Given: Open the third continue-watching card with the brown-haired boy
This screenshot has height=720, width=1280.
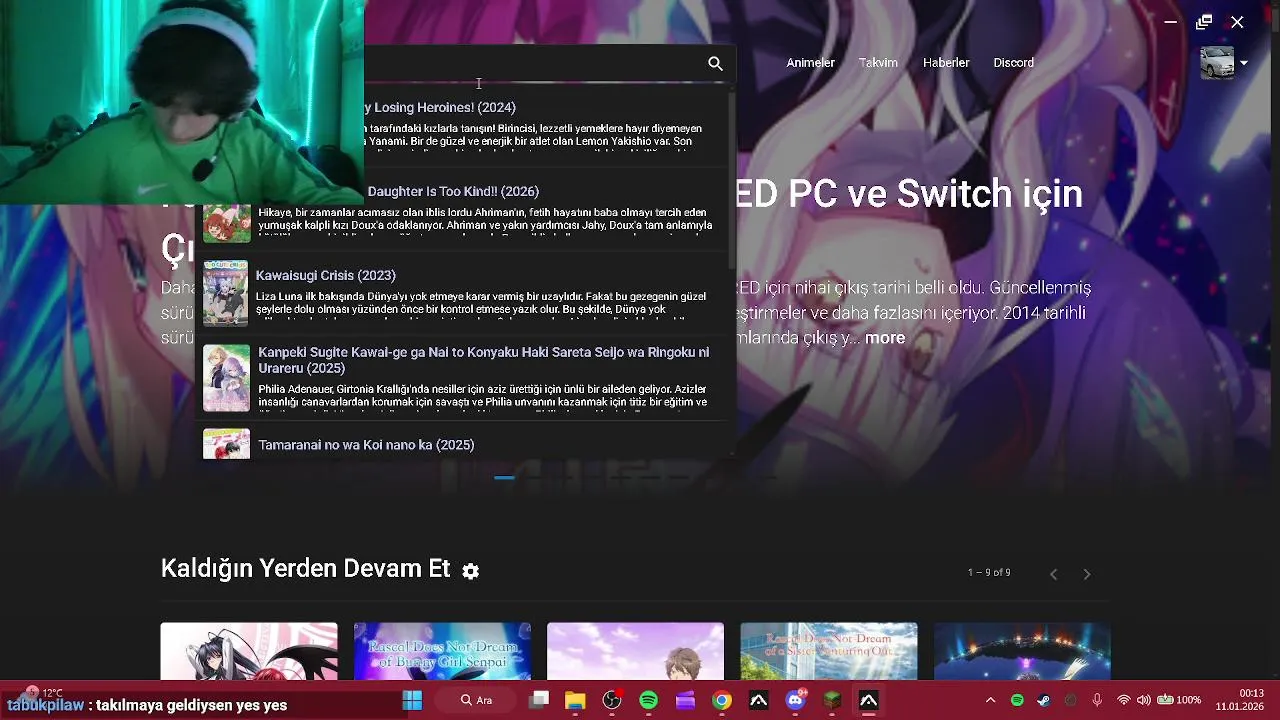Looking at the screenshot, I should point(635,651).
